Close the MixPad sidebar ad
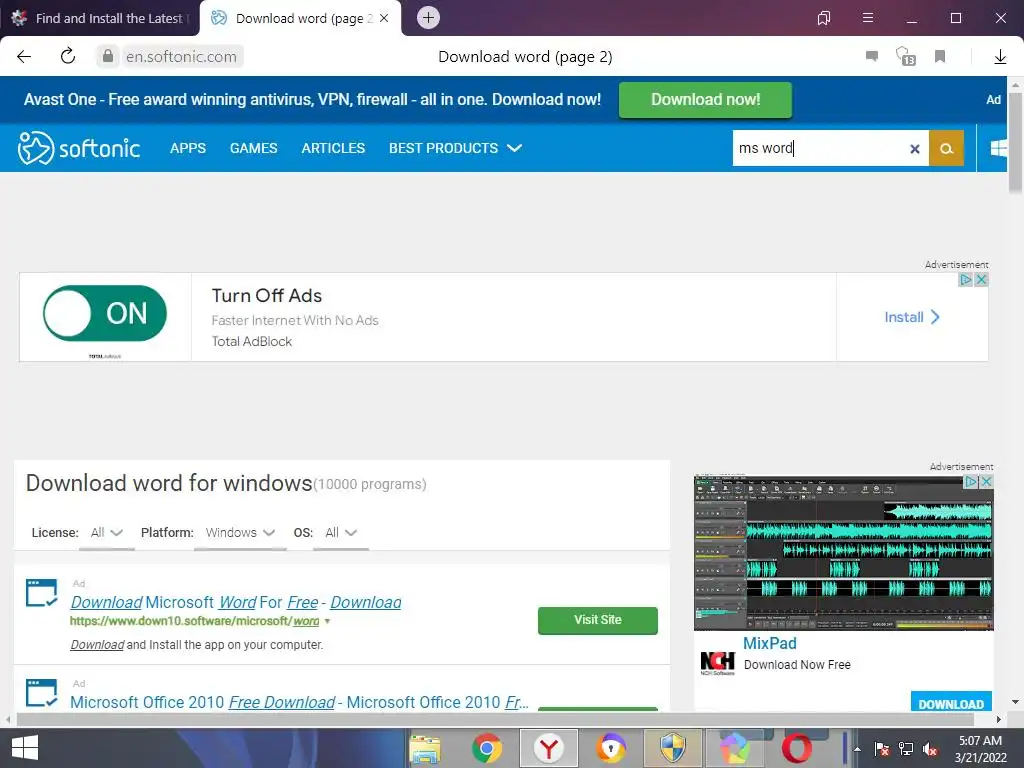 986,482
